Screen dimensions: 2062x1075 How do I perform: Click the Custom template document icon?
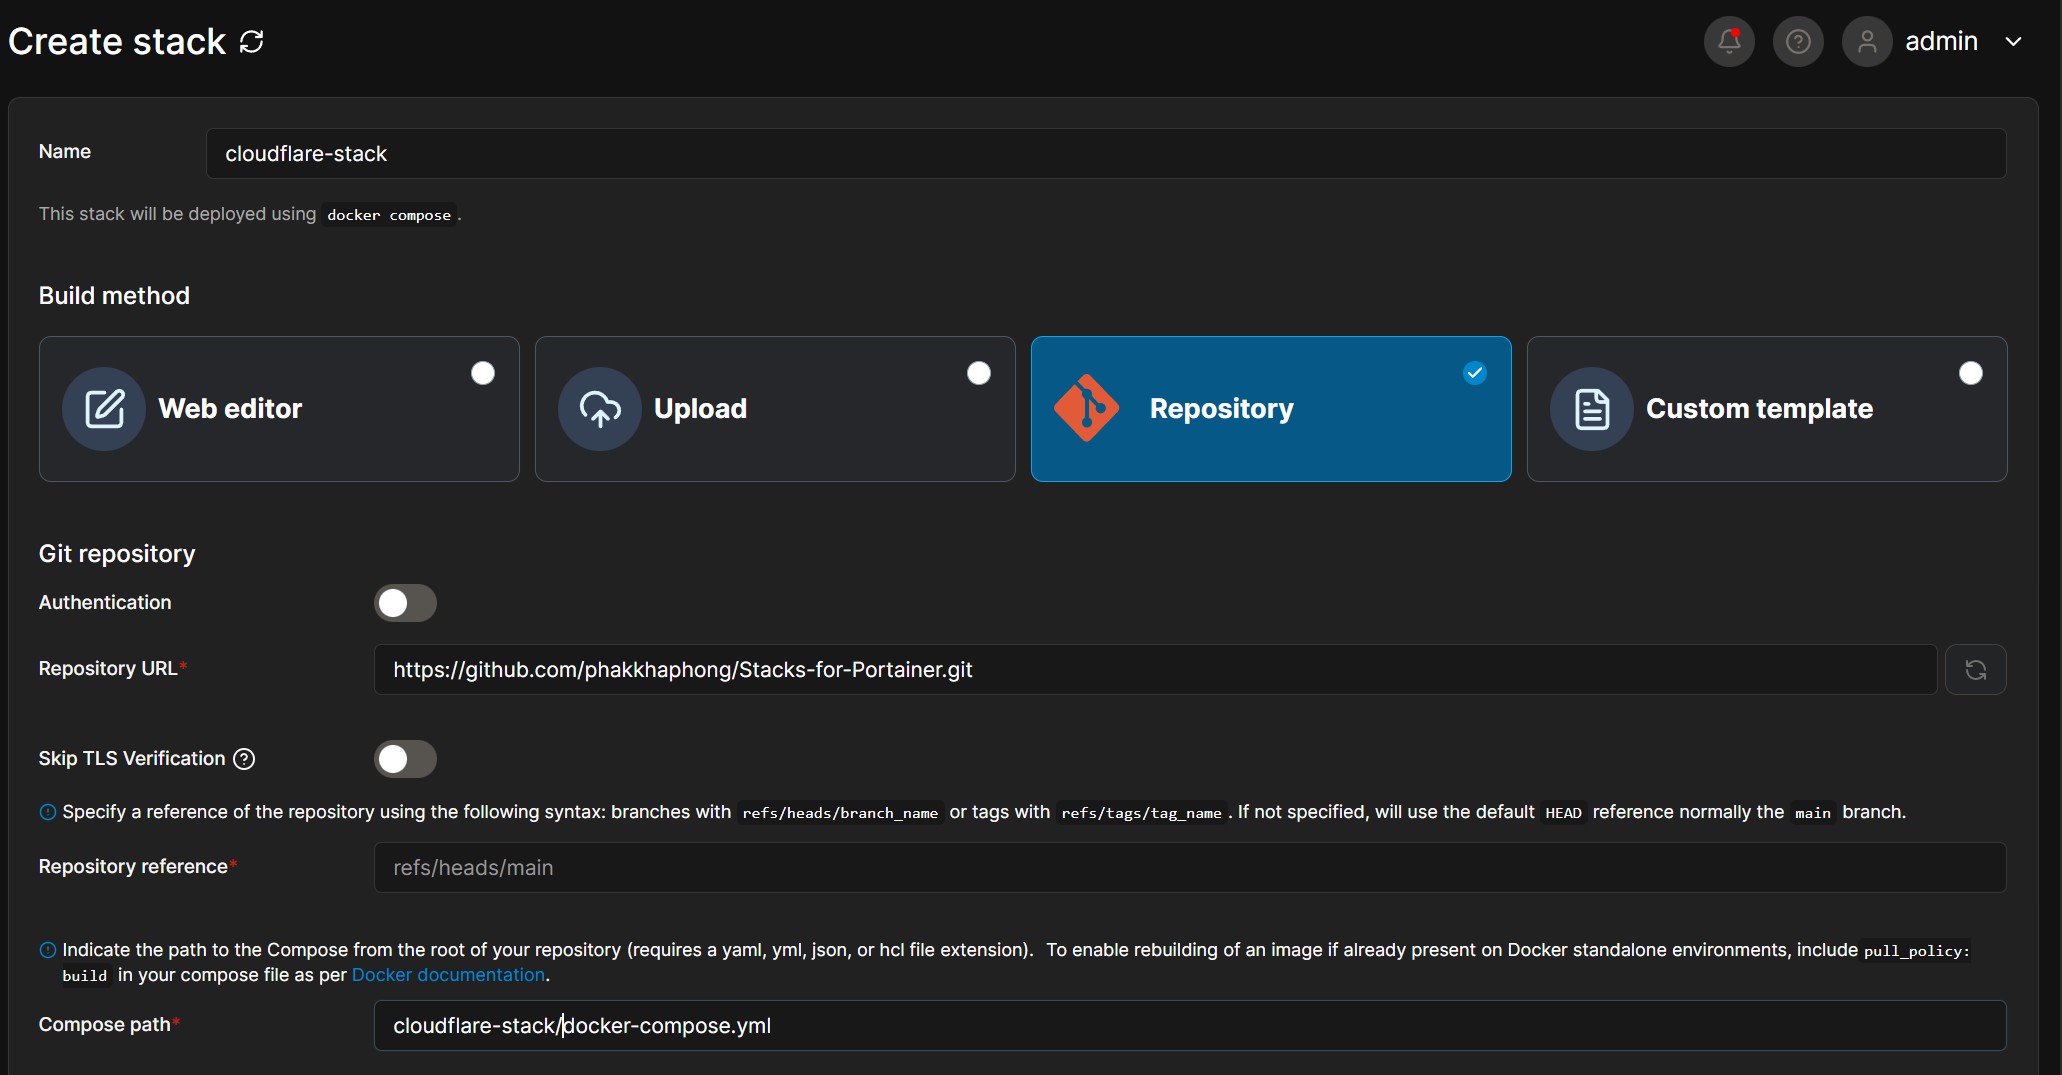(1590, 408)
